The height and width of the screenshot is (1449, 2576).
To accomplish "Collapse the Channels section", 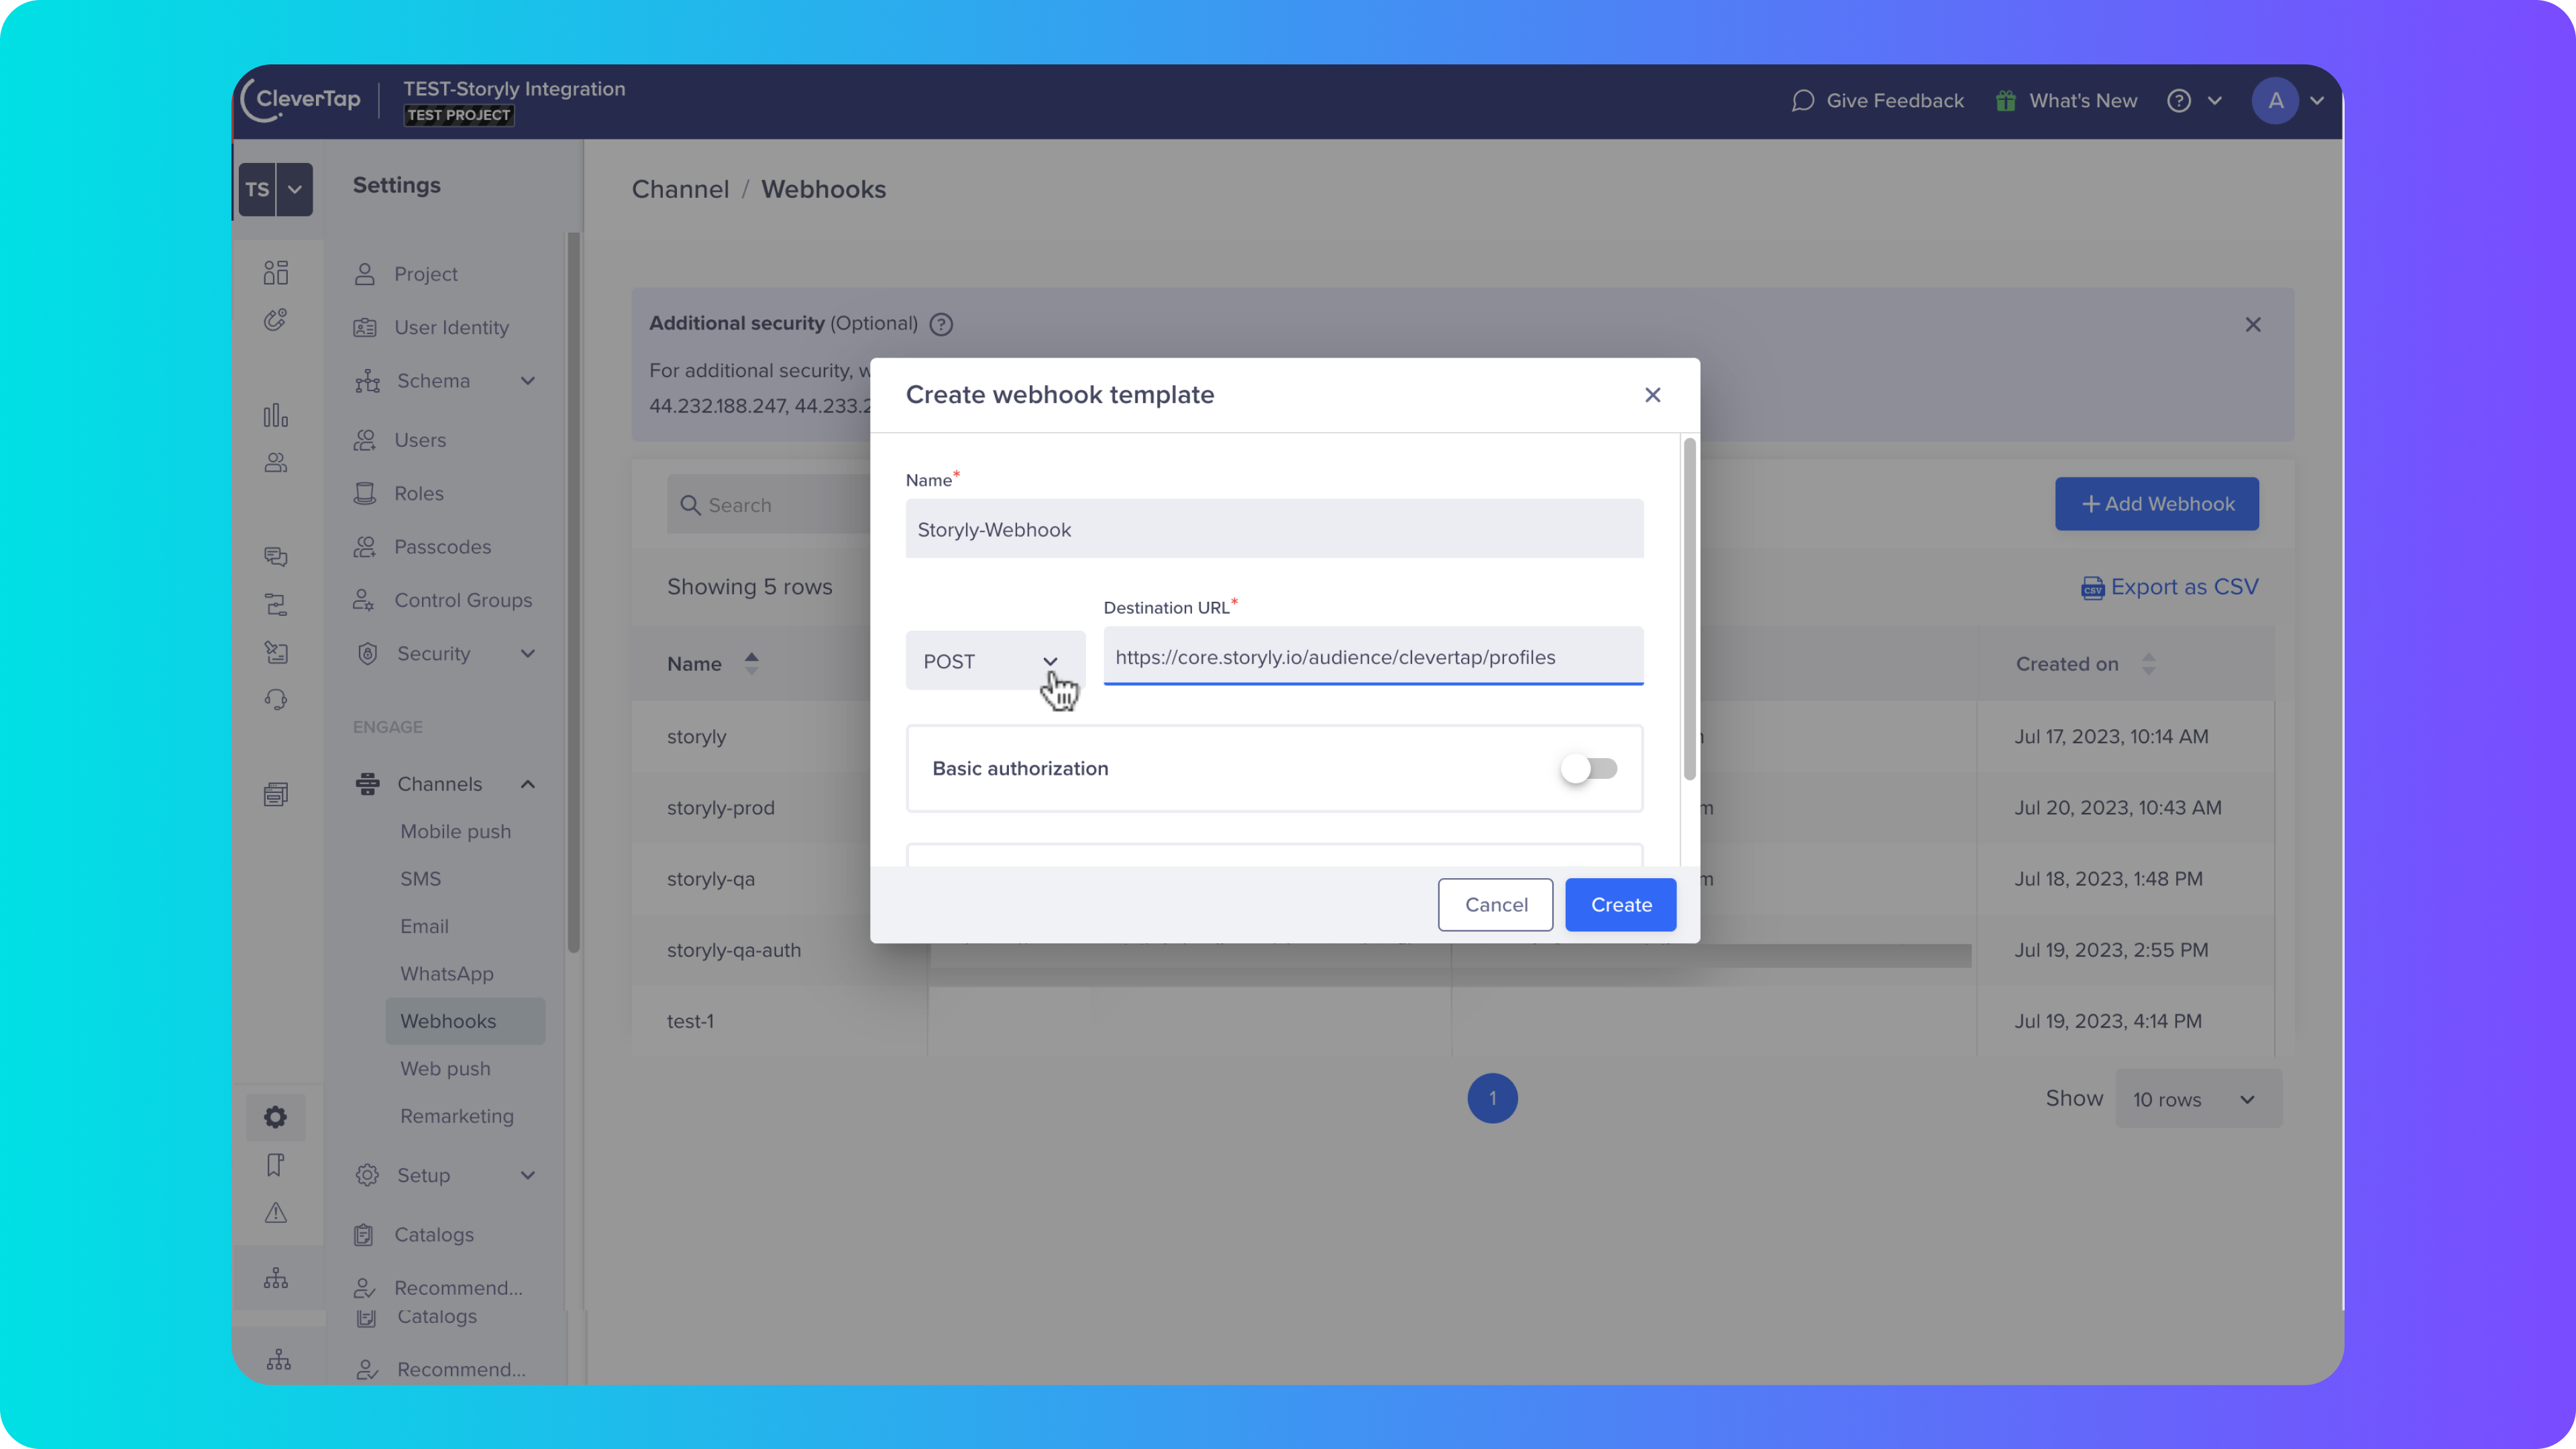I will coord(528,784).
